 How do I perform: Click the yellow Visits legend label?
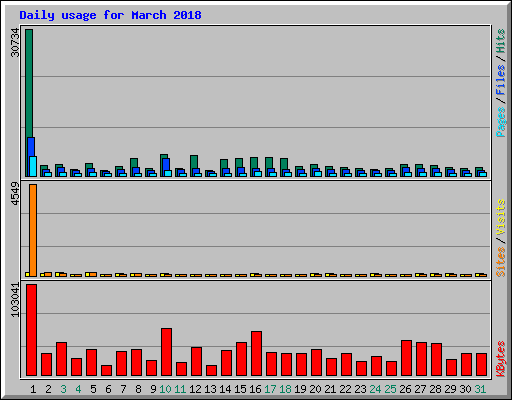[501, 217]
